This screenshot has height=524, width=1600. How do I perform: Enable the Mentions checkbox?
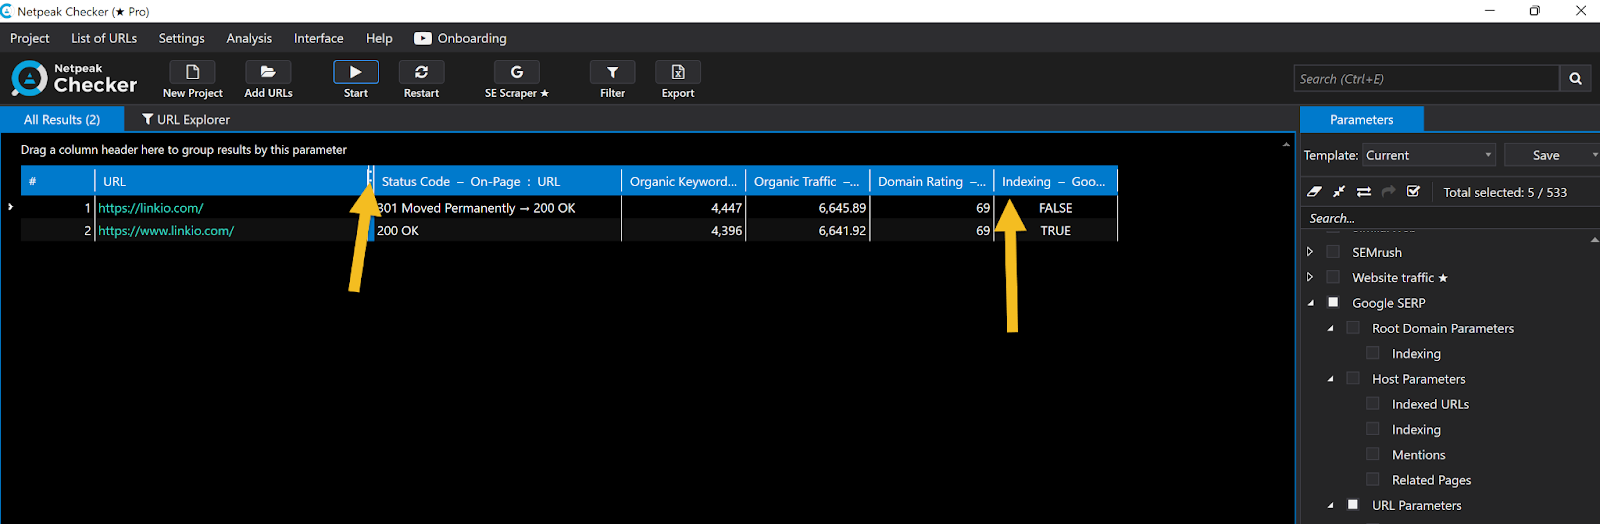(1373, 454)
